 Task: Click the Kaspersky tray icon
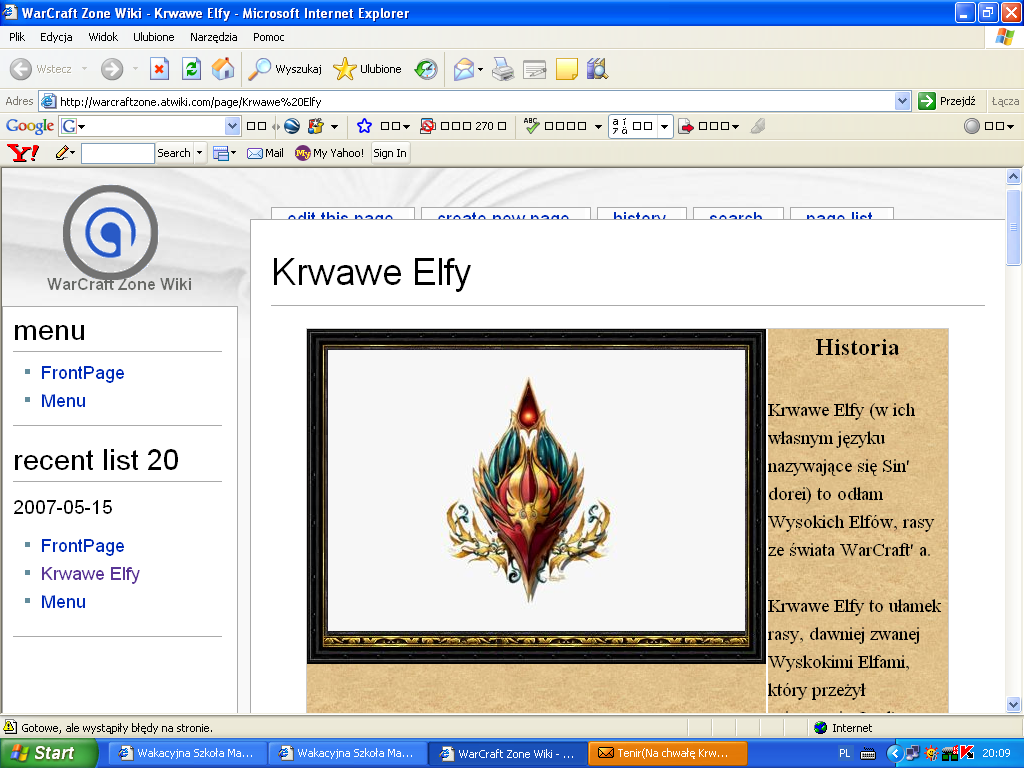[x=968, y=753]
